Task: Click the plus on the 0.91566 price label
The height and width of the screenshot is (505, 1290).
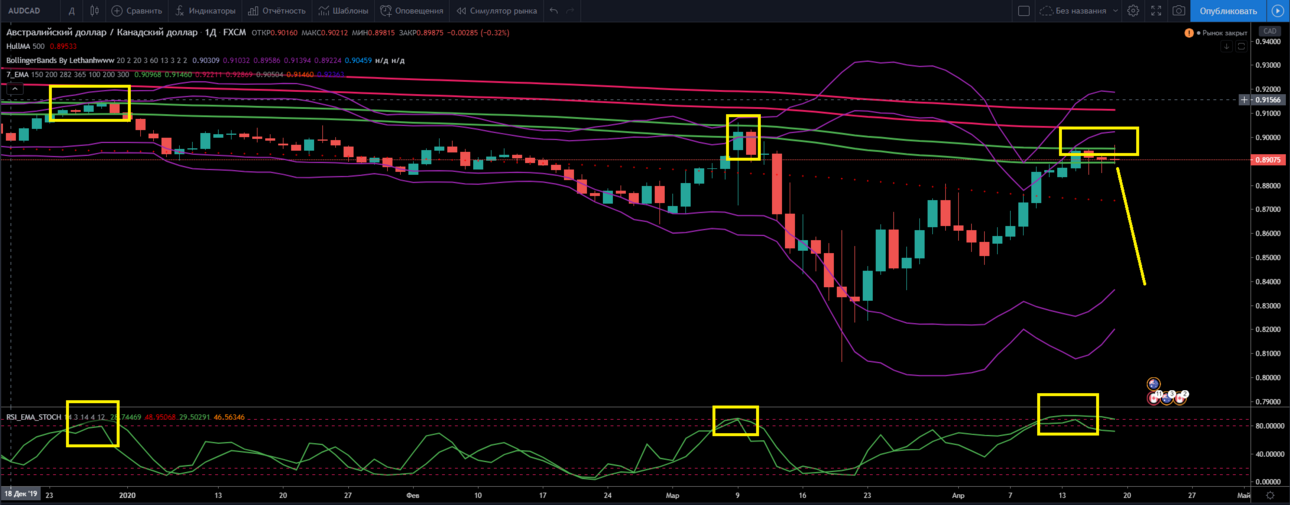Action: (x=1244, y=100)
